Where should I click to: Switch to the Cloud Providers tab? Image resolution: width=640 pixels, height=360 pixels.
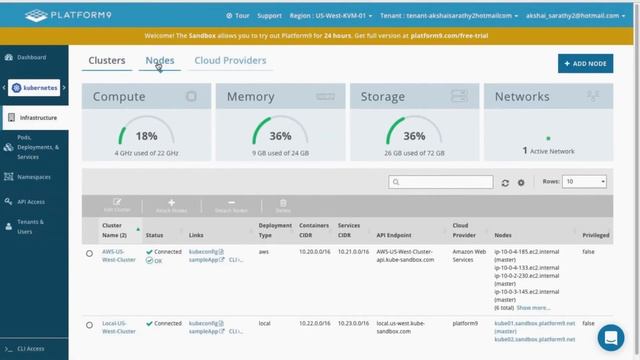(x=230, y=60)
